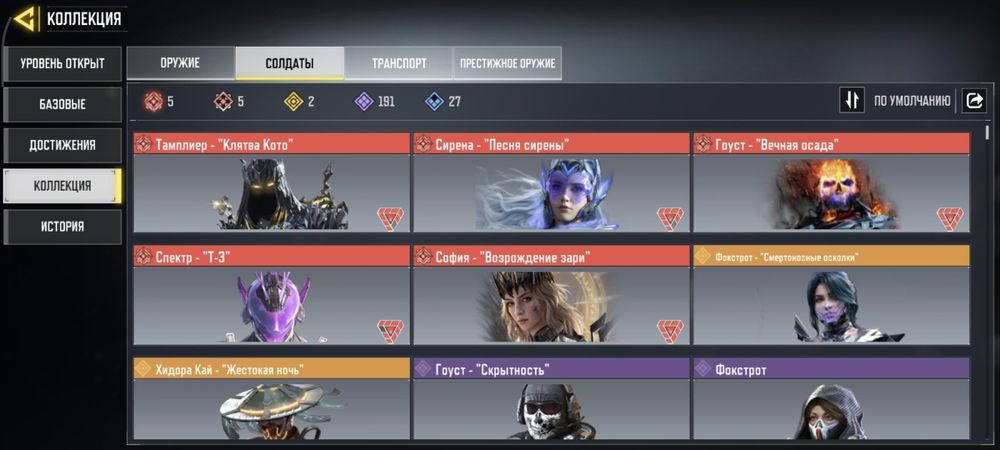The width and height of the screenshot is (1000, 450).
Task: Filter by red mythic rarity icon
Action: 152,101
